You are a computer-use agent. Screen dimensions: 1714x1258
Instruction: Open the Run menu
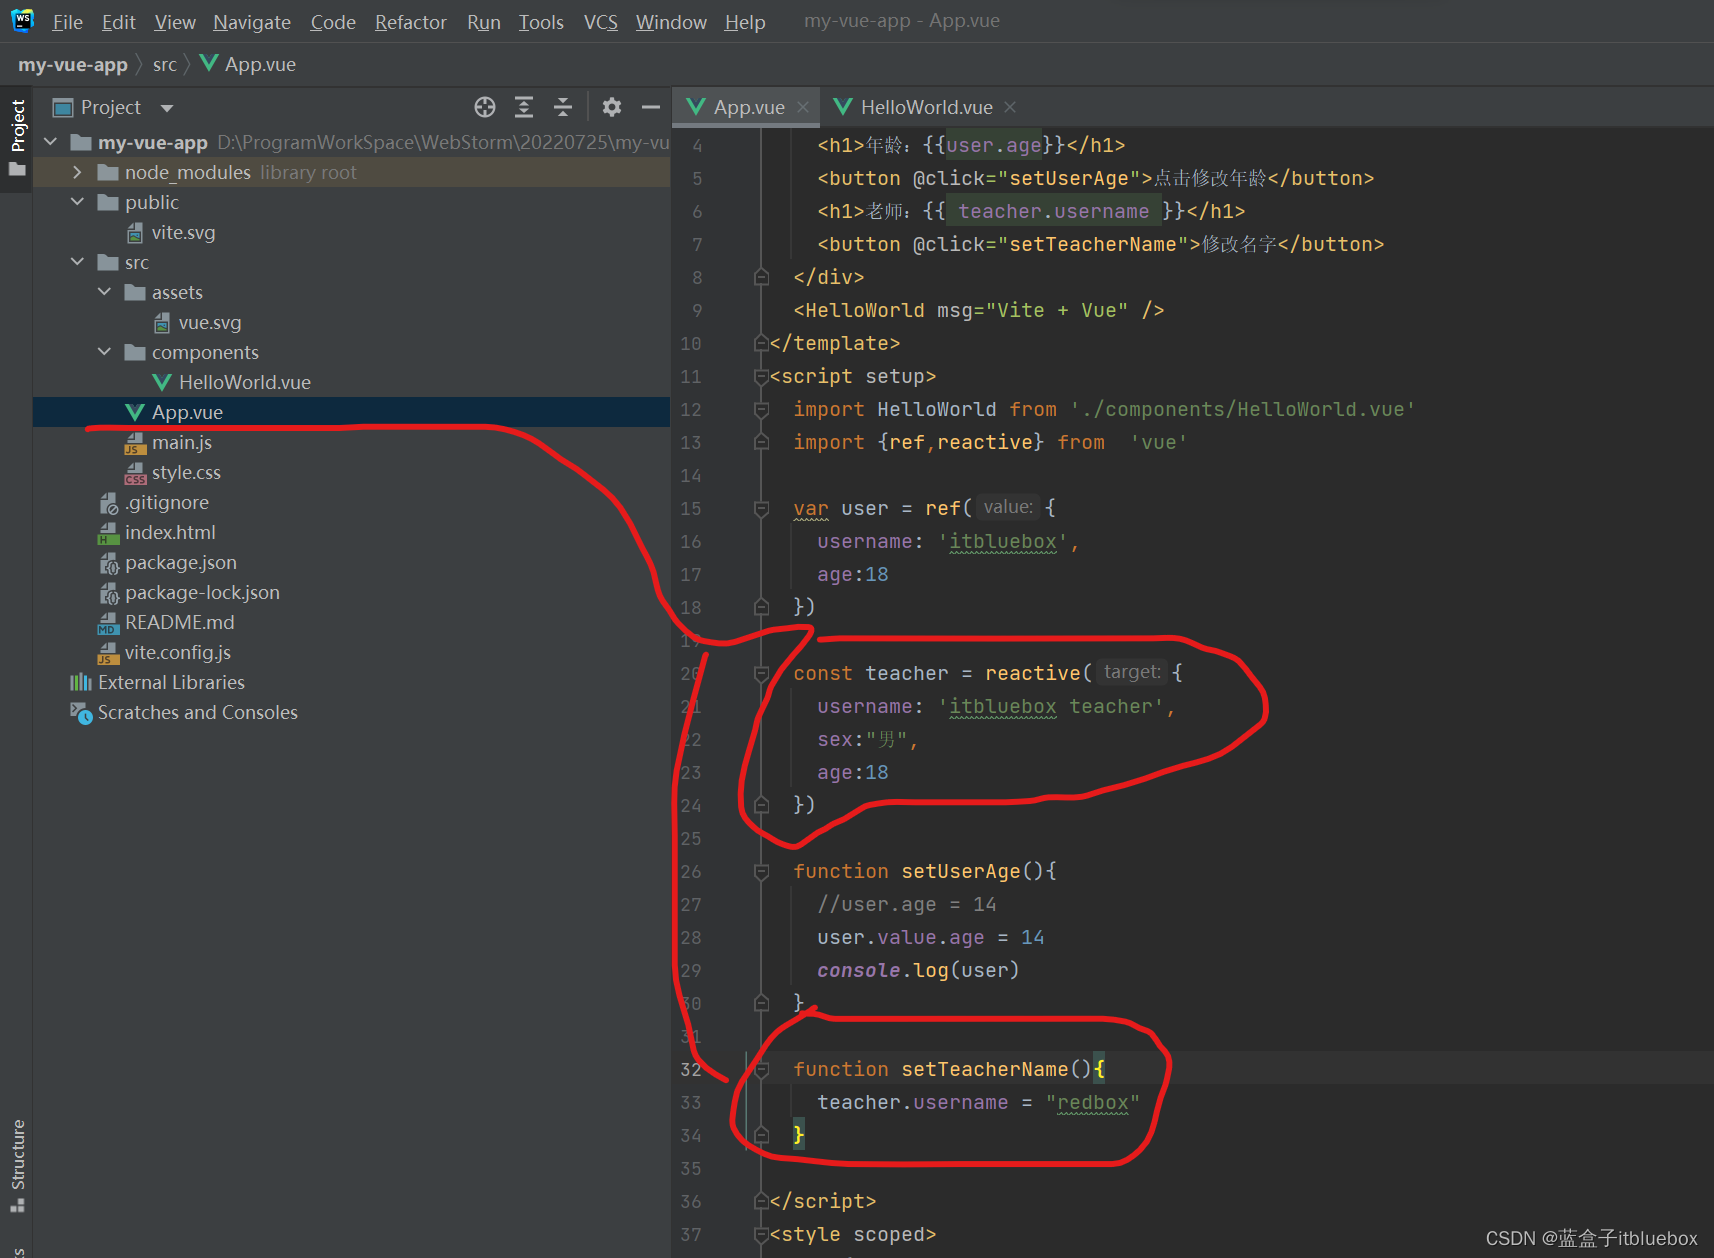[x=483, y=22]
